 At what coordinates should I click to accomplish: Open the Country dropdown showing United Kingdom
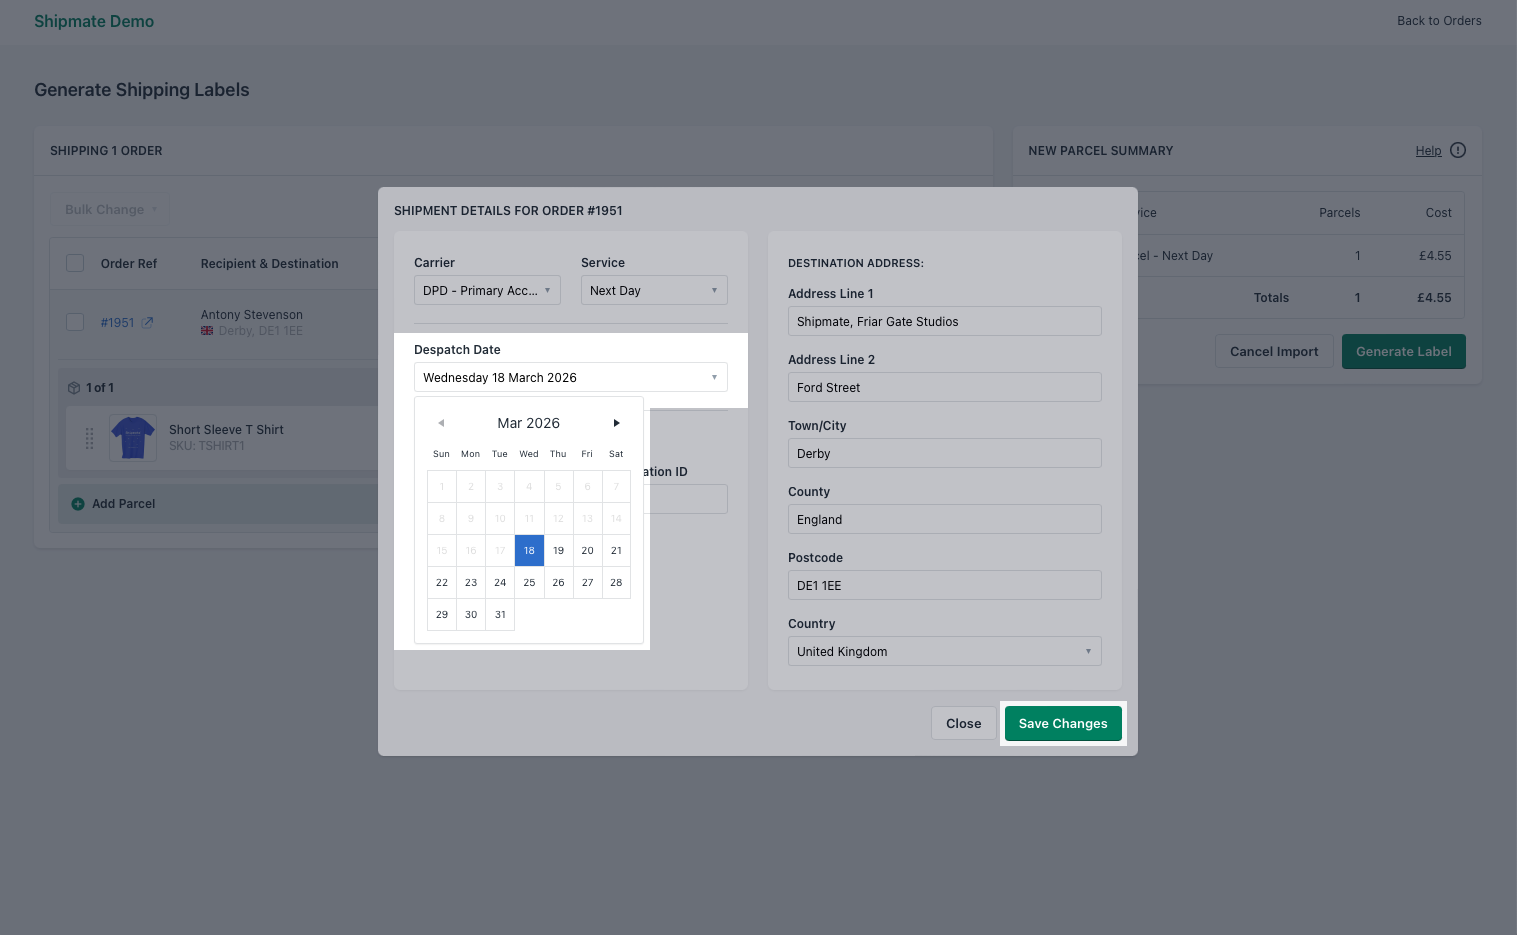944,651
